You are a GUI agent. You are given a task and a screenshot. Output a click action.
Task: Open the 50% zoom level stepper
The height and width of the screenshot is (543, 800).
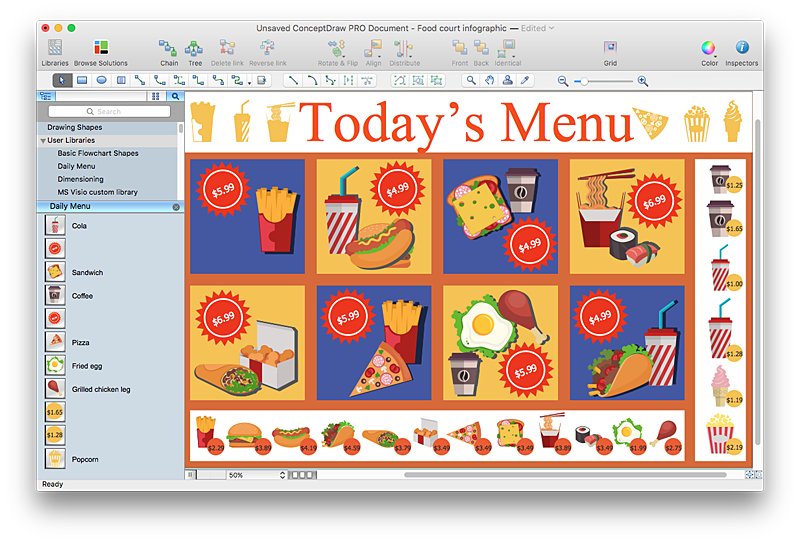coord(282,475)
